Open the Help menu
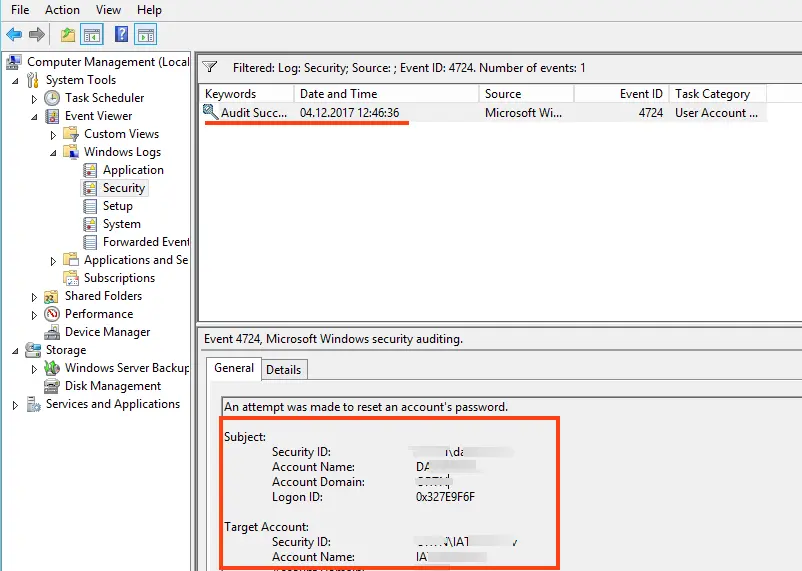Viewport: 802px width, 571px height. point(149,10)
